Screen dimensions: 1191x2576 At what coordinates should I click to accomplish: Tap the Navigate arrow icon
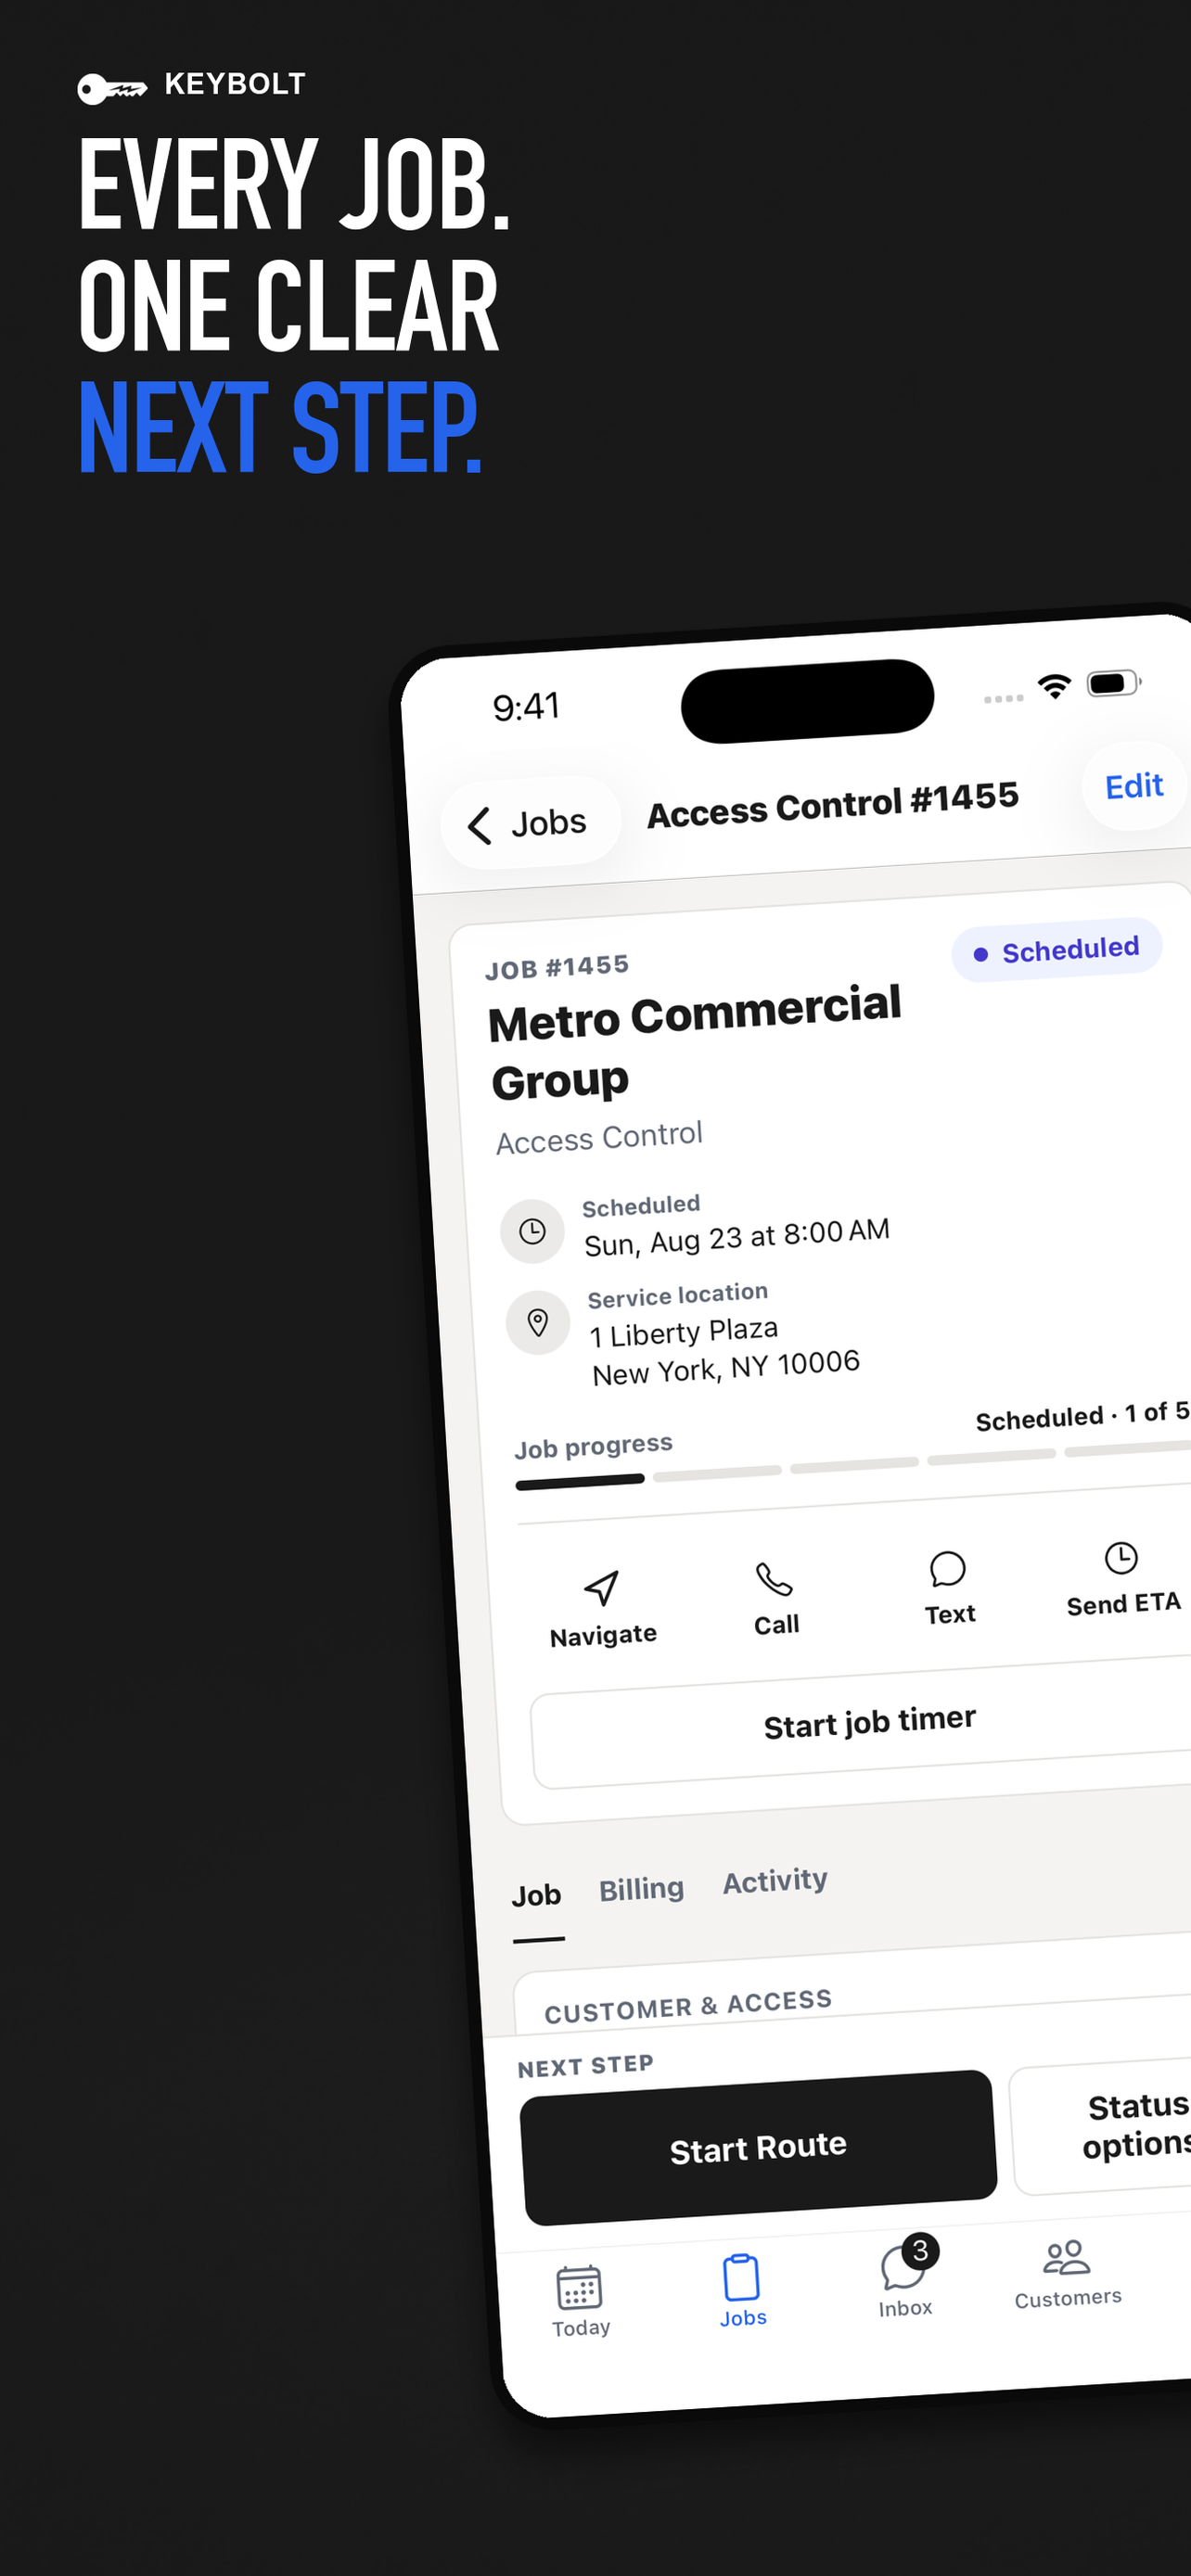[x=601, y=1587]
